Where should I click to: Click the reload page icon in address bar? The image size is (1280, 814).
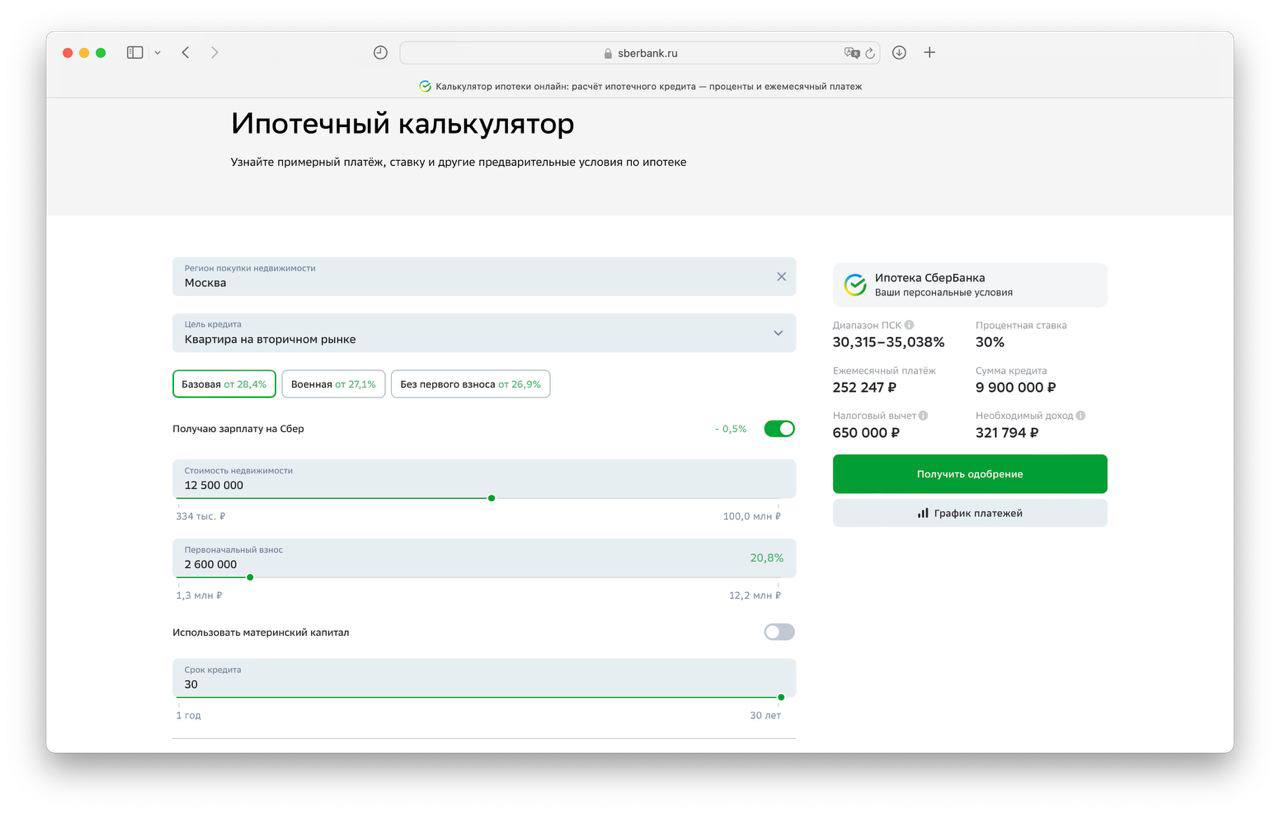click(871, 53)
